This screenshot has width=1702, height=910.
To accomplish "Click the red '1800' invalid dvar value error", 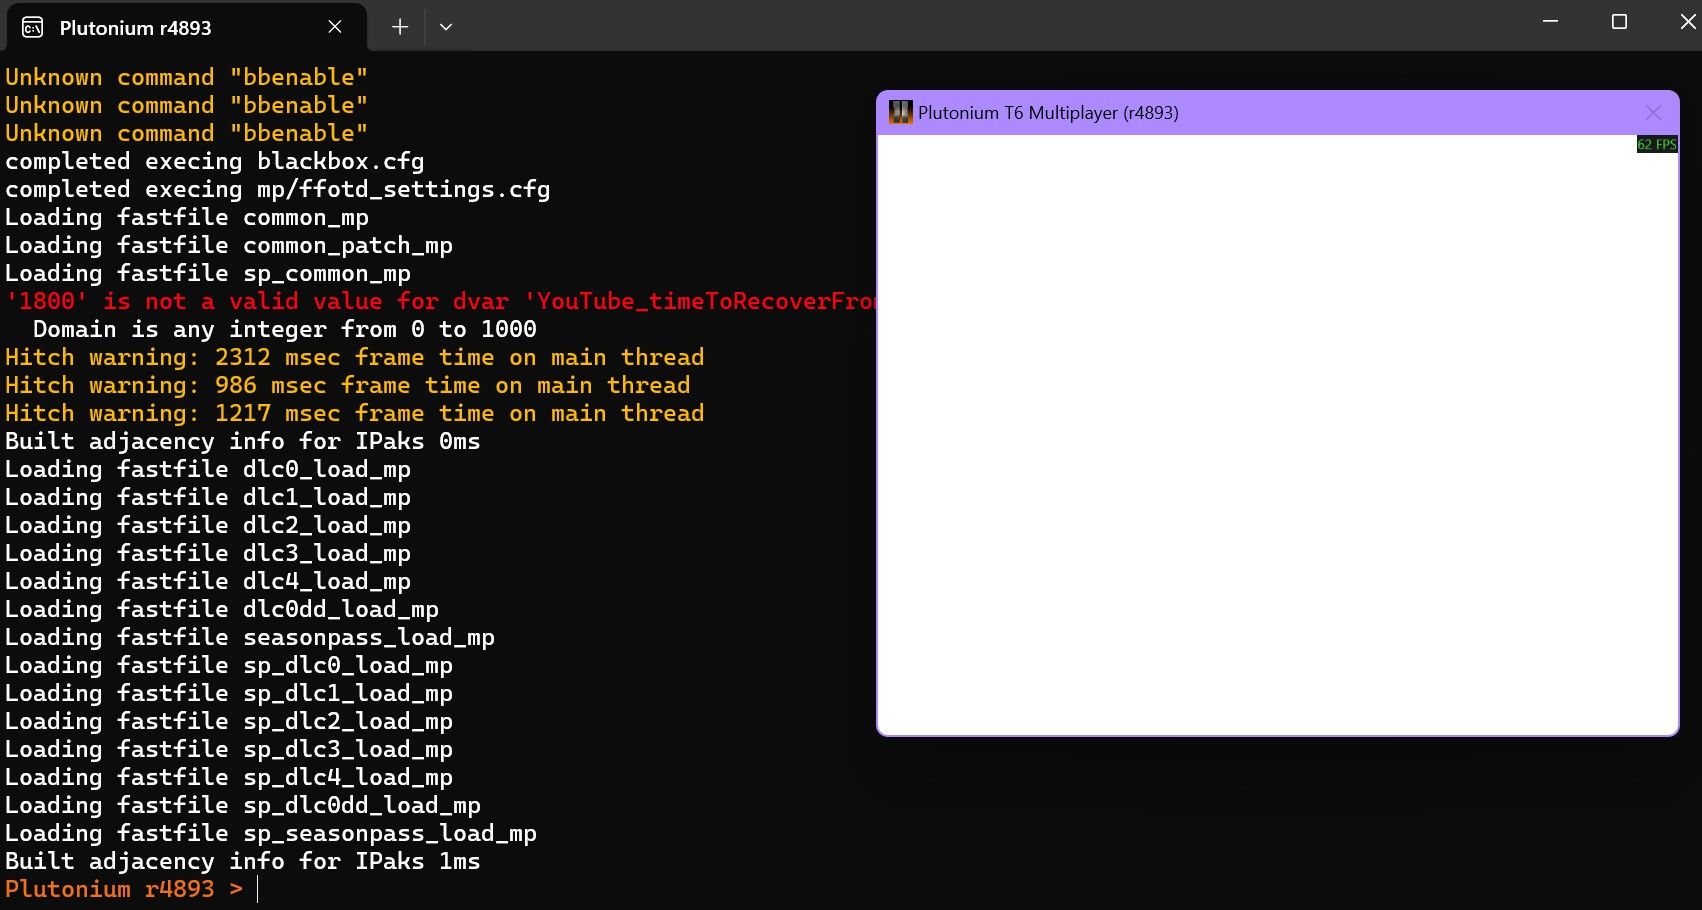I will click(440, 301).
